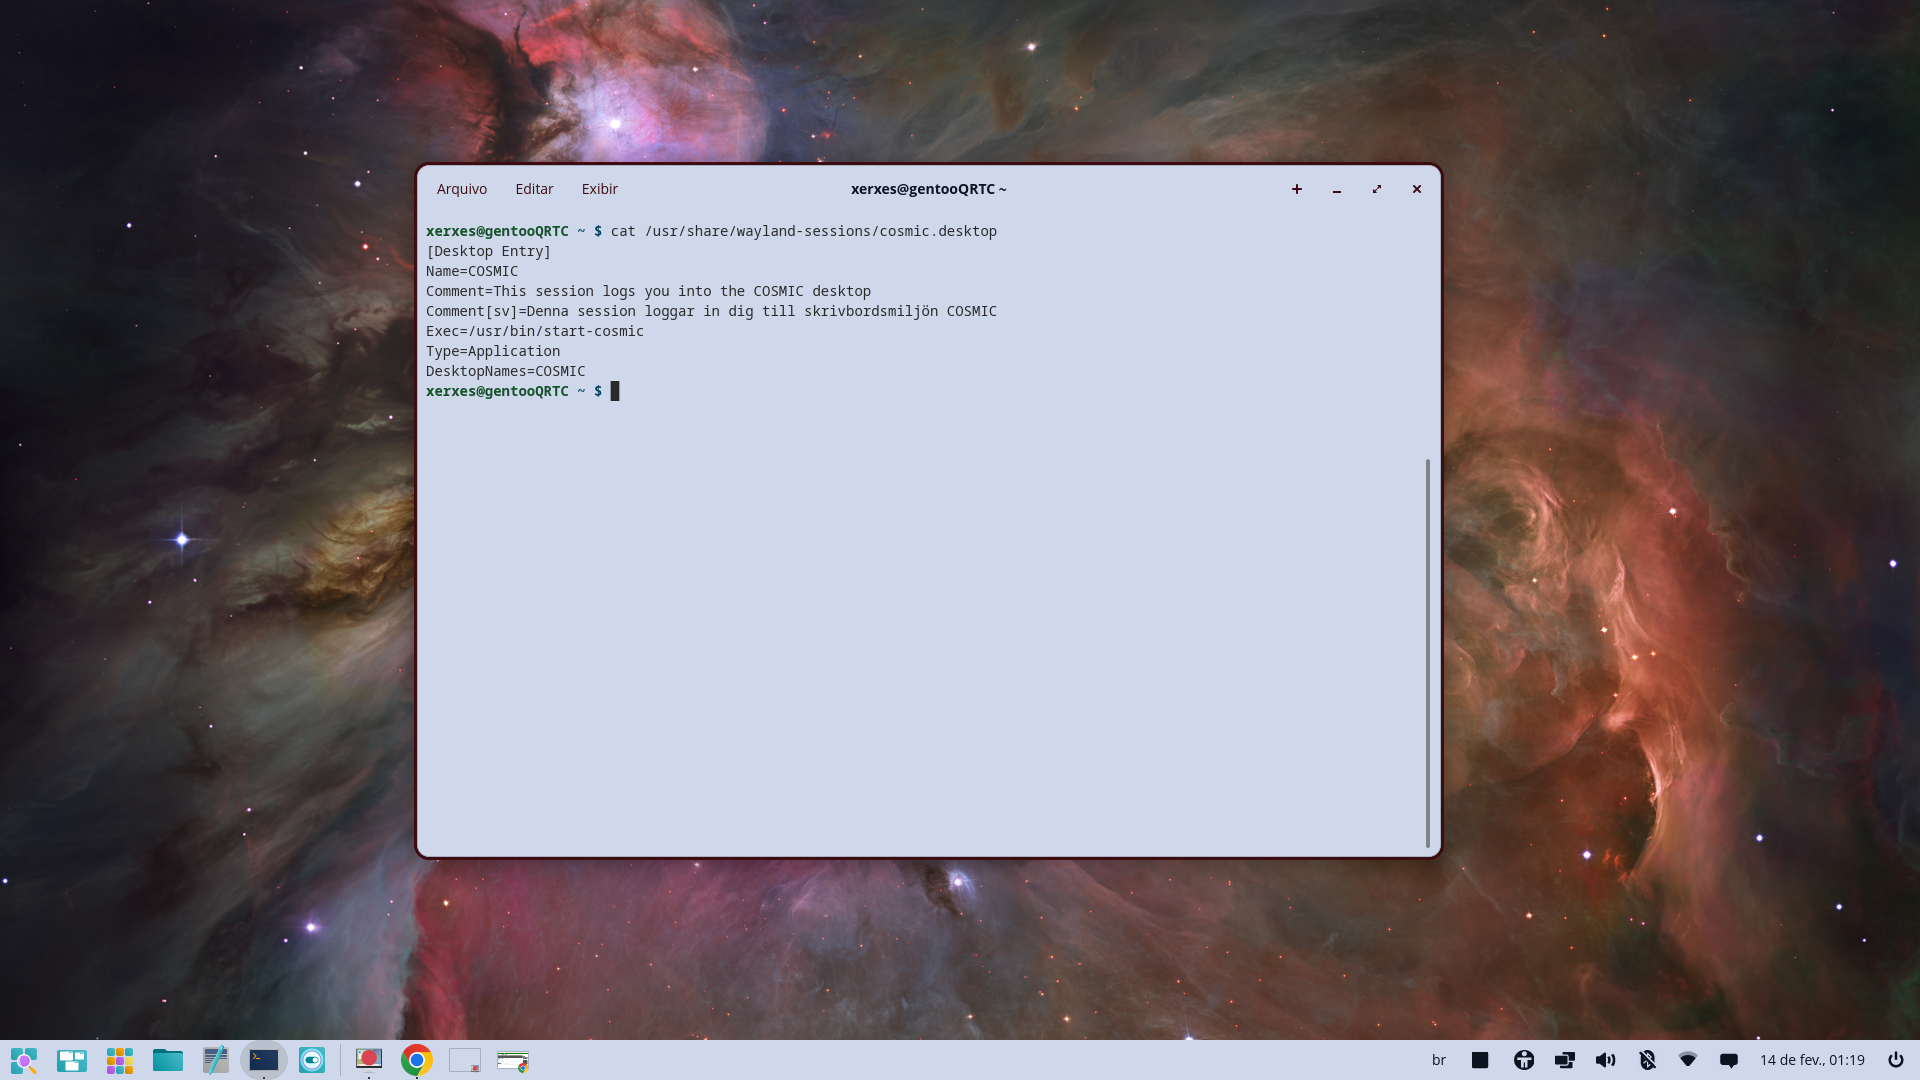Open the accessibility applet in panel
1920x1080 pixels.
(x=1524, y=1060)
